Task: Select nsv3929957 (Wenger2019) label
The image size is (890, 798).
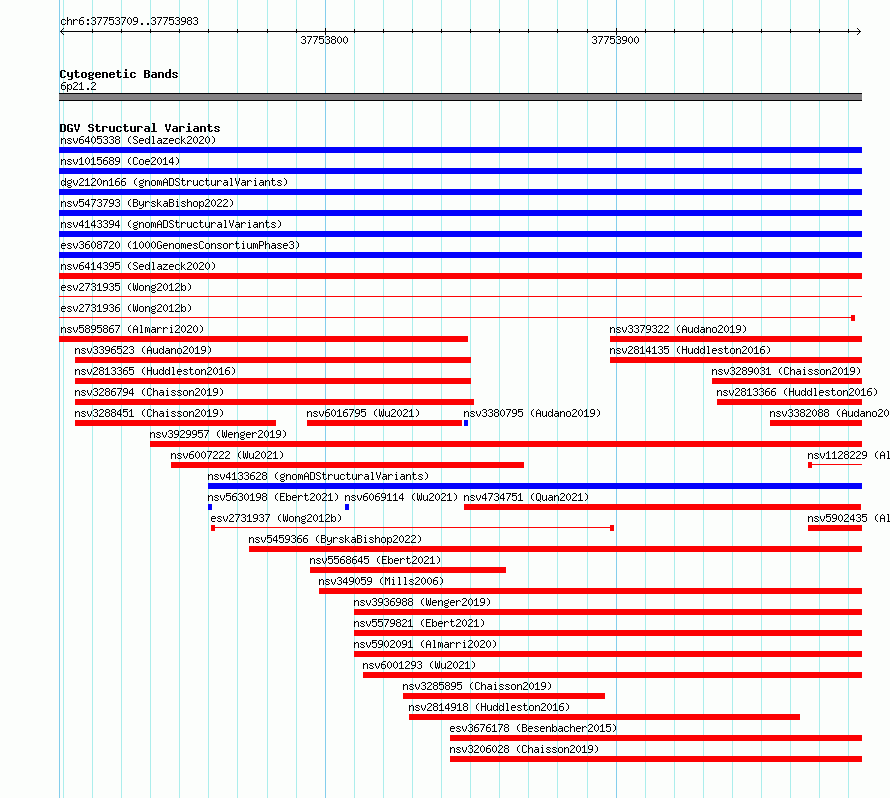Action: coord(218,434)
